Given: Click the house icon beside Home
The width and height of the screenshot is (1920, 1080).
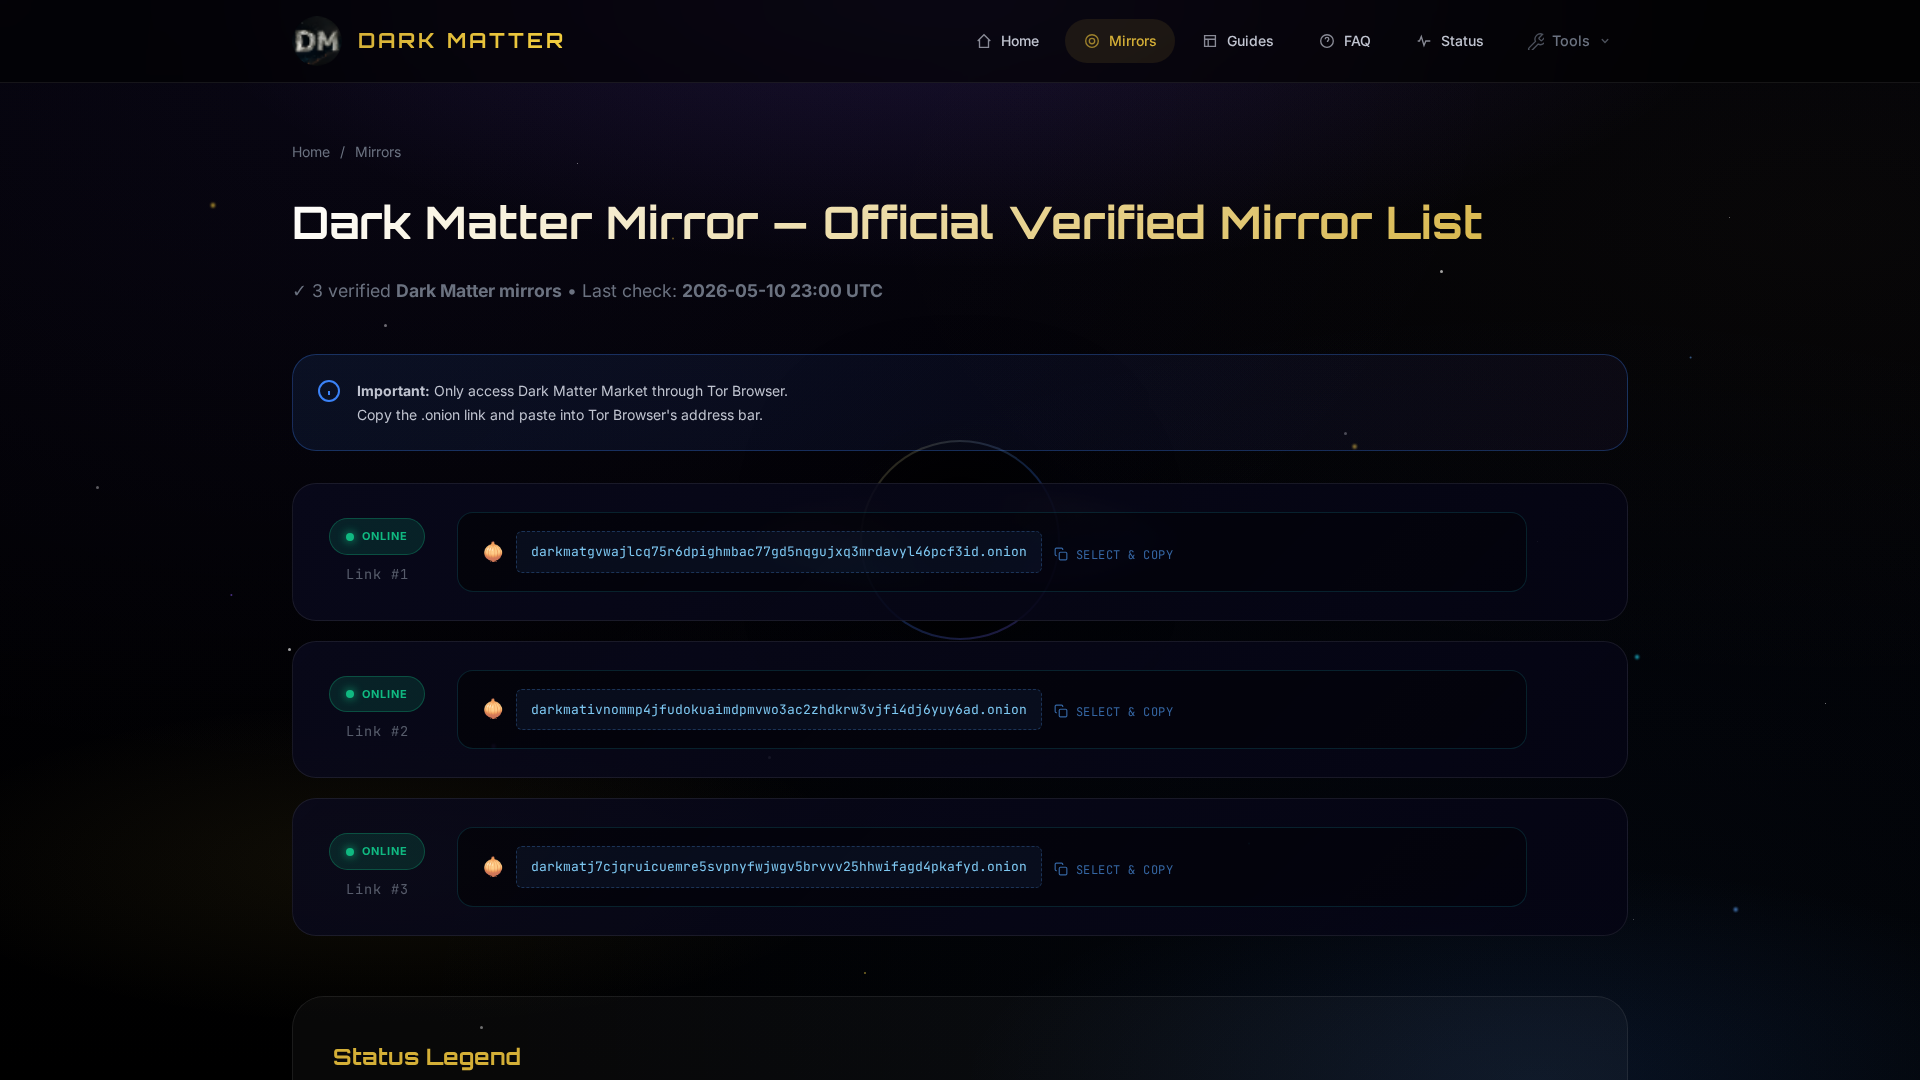Looking at the screenshot, I should (x=984, y=41).
